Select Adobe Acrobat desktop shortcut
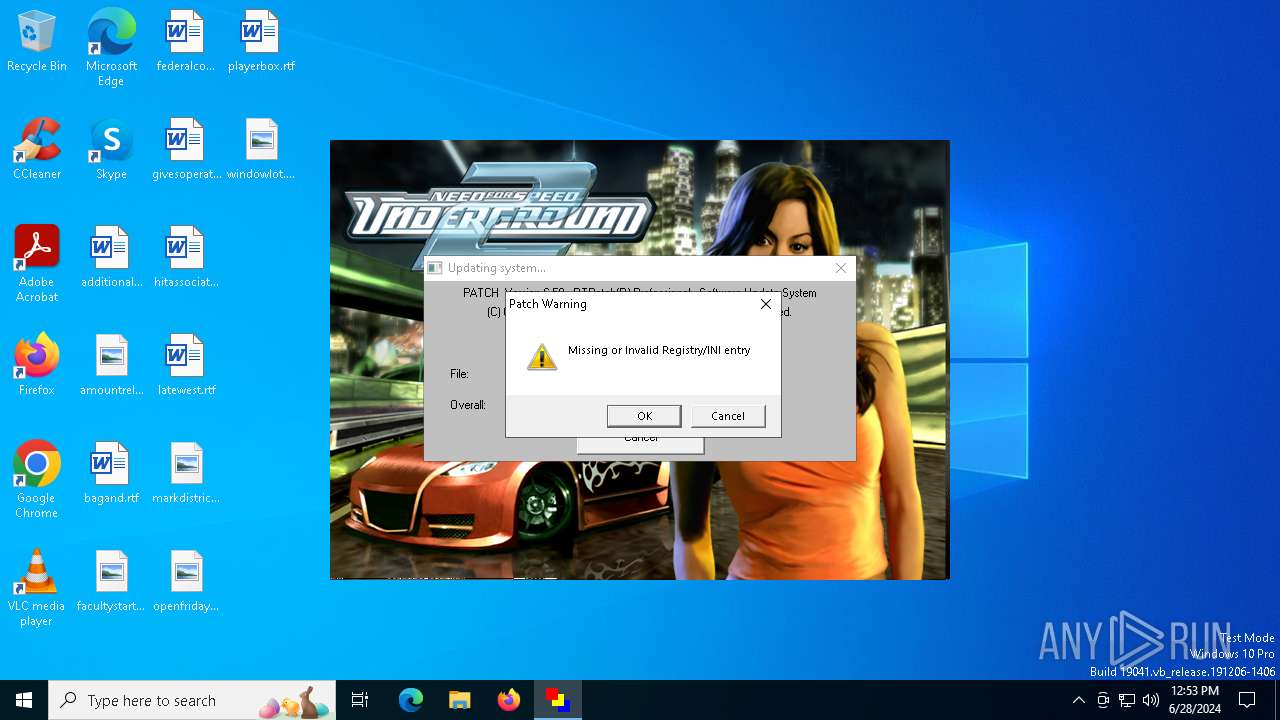The width and height of the screenshot is (1280, 720). tap(37, 264)
